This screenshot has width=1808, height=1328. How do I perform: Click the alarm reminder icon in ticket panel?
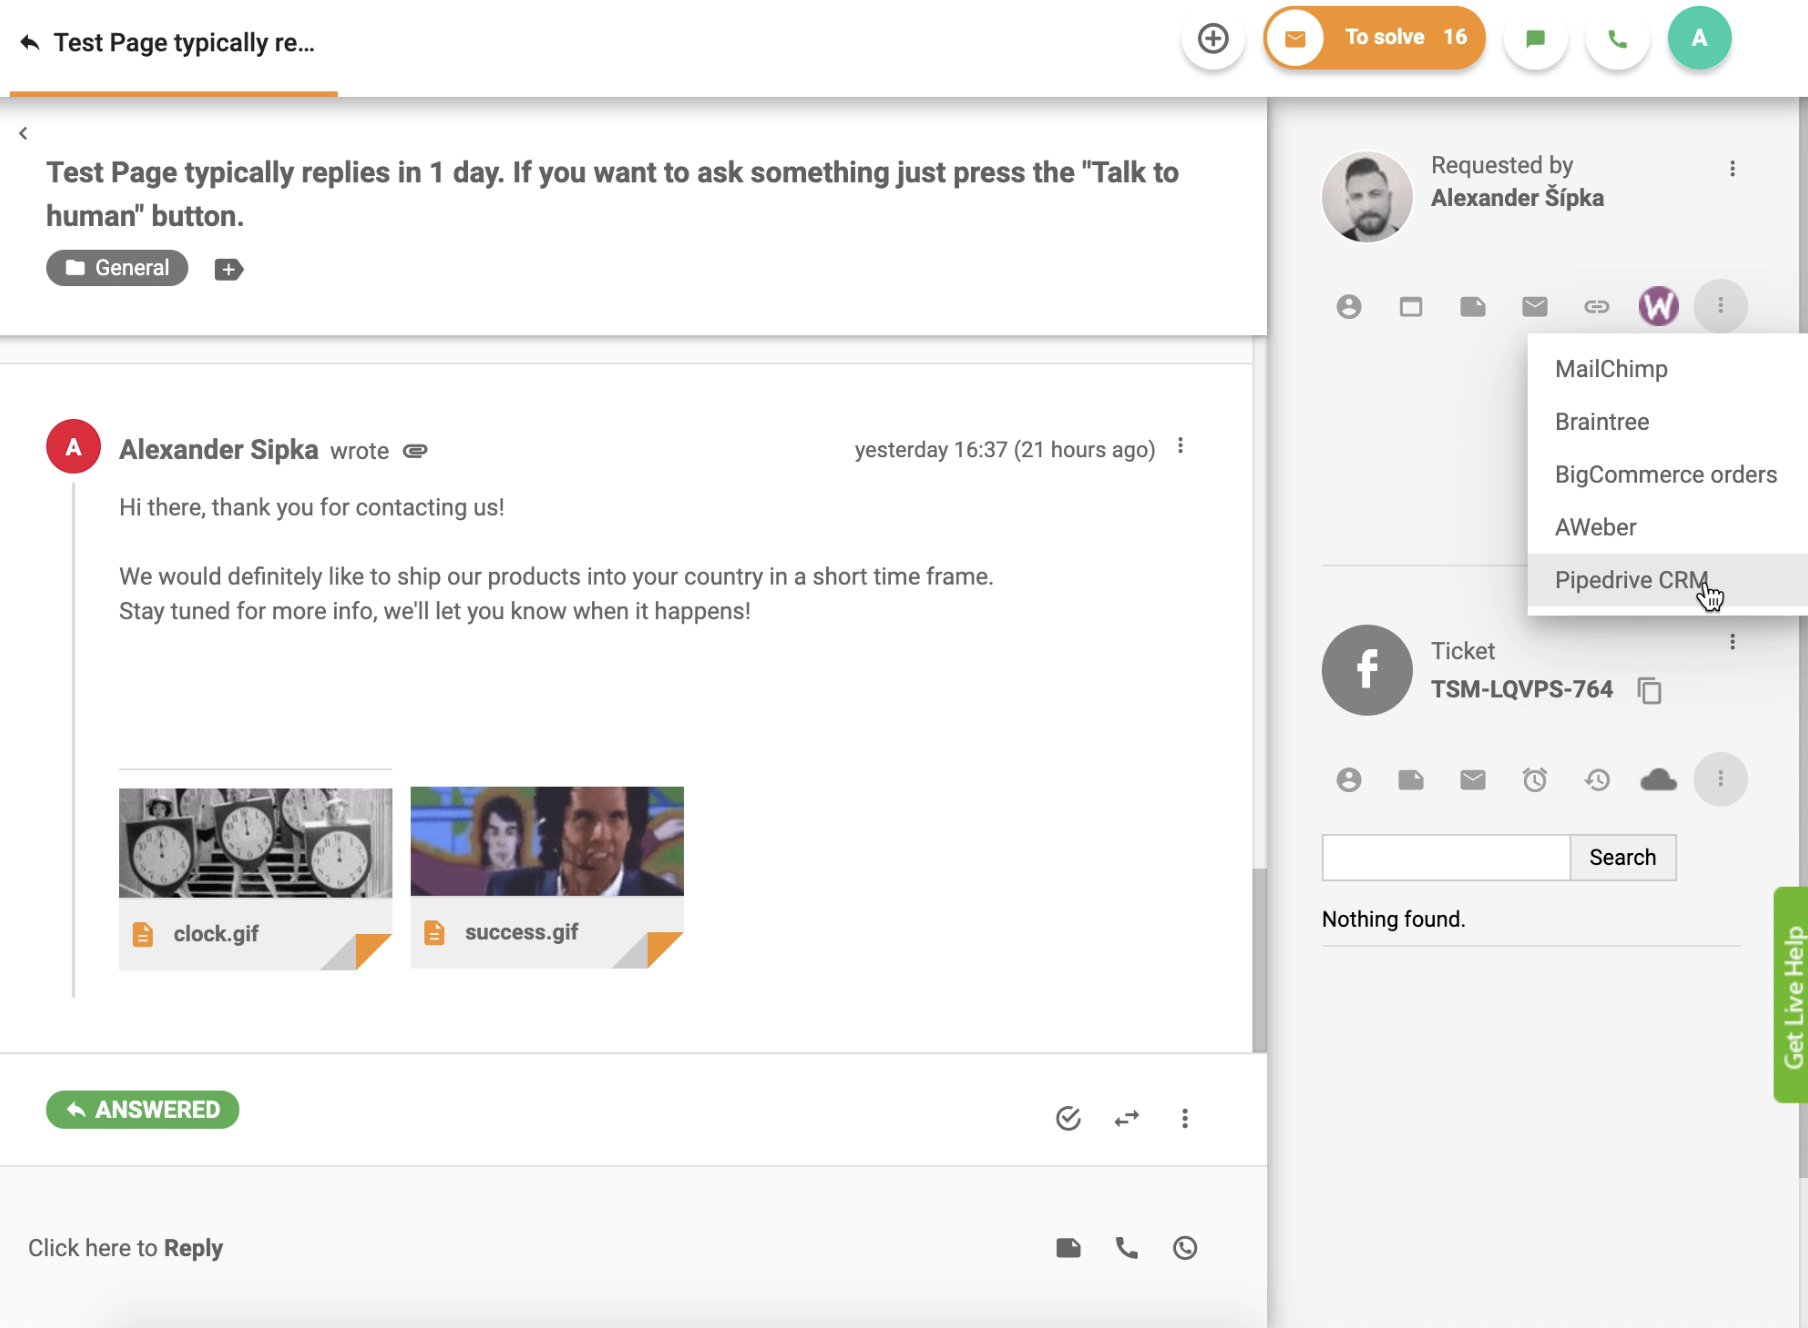tap(1535, 779)
